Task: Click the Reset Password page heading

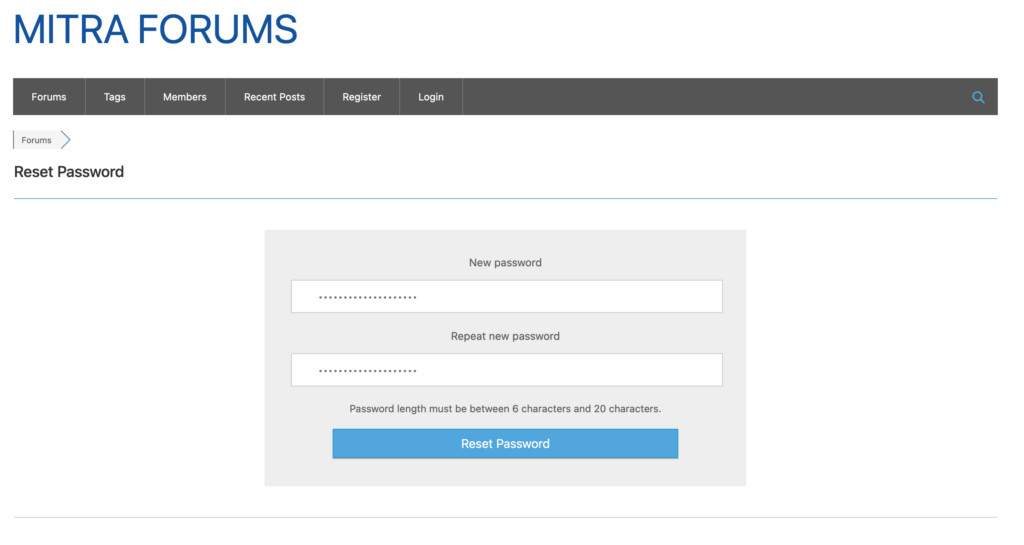Action: coord(69,172)
